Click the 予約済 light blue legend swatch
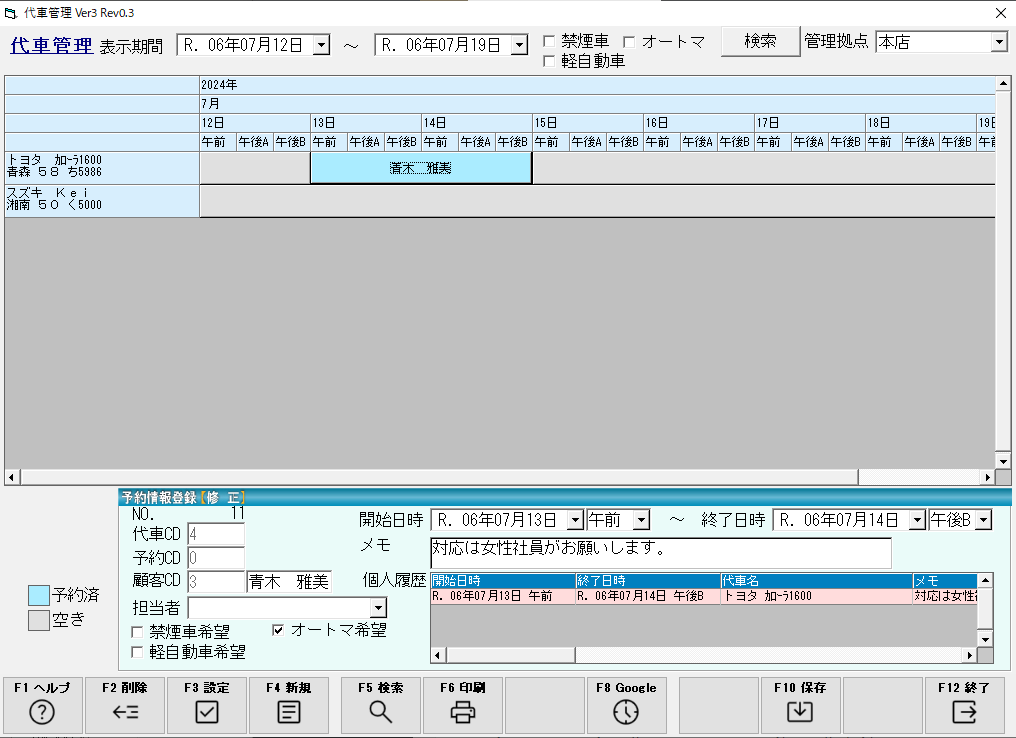The height and width of the screenshot is (738, 1016). coord(38,595)
